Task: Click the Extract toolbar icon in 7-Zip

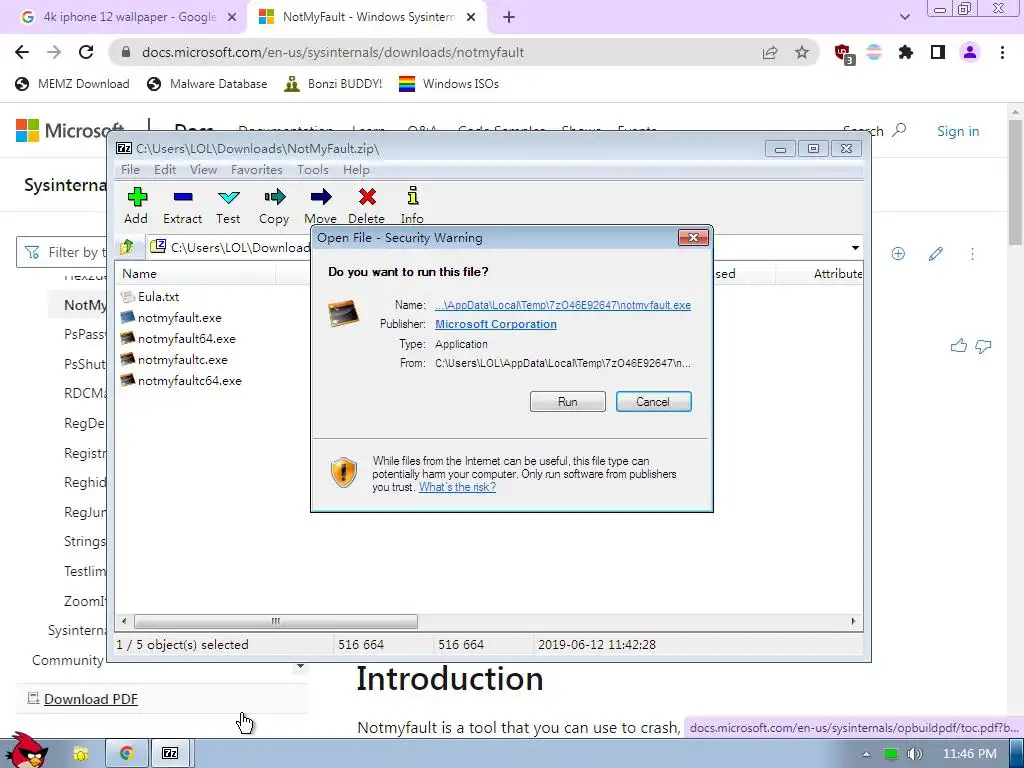Action: coord(183,197)
